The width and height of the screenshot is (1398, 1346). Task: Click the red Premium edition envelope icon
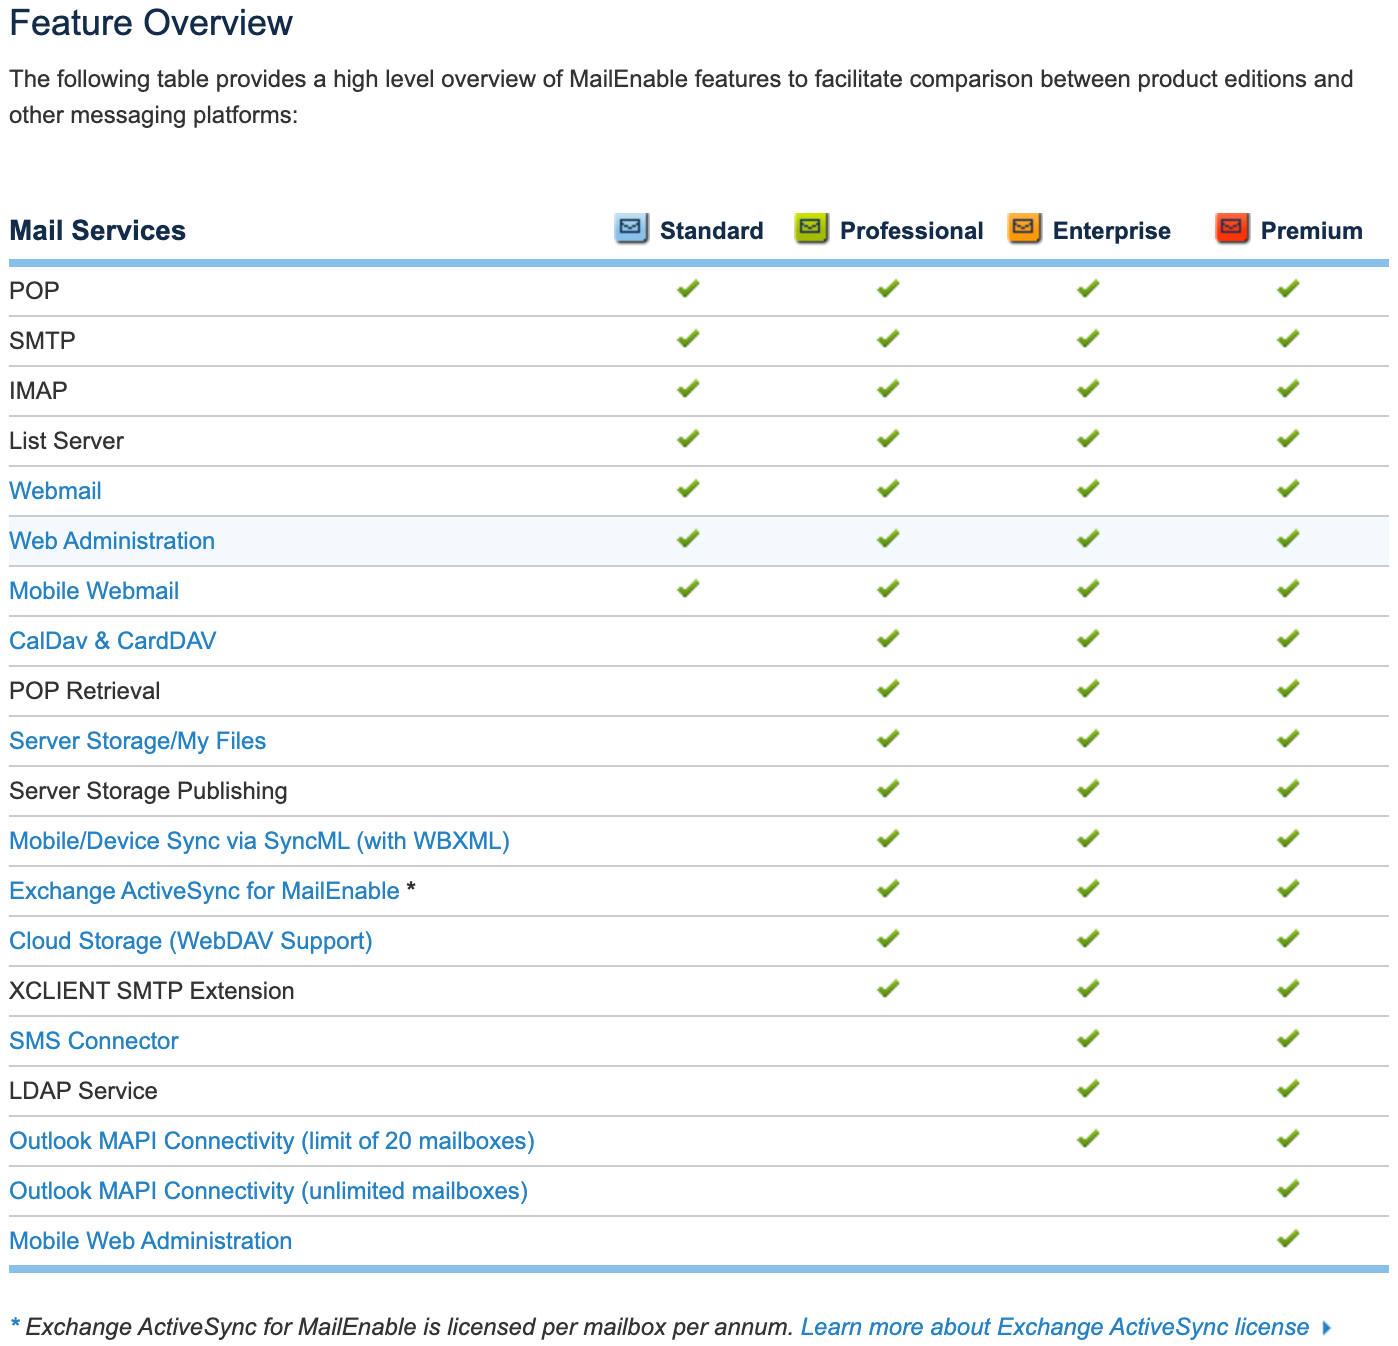(x=1232, y=229)
